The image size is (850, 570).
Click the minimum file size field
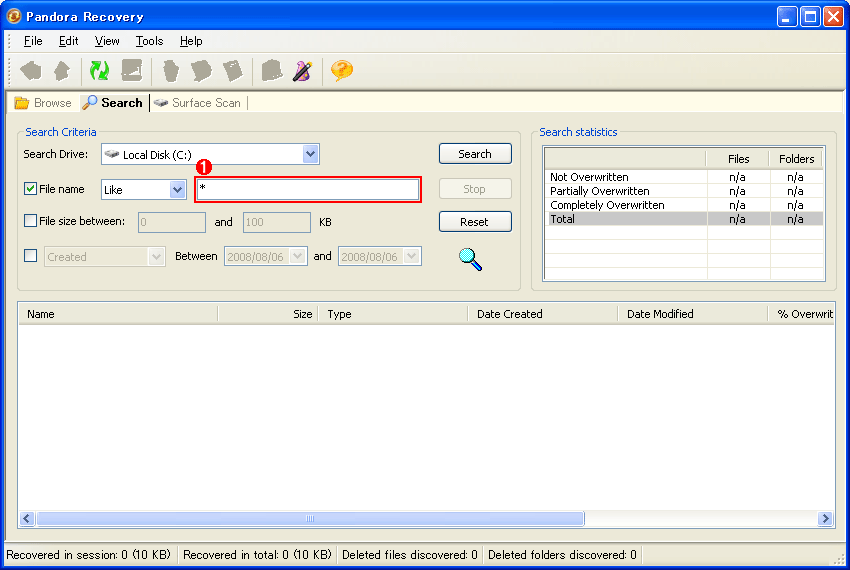pyautogui.click(x=172, y=222)
